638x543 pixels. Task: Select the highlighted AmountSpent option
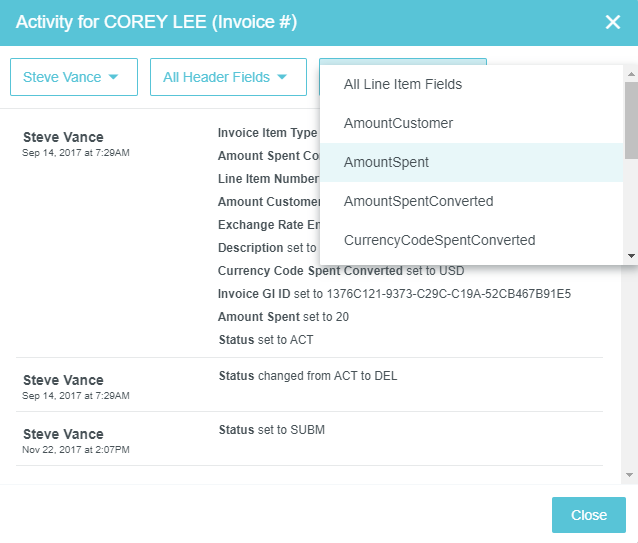(386, 162)
